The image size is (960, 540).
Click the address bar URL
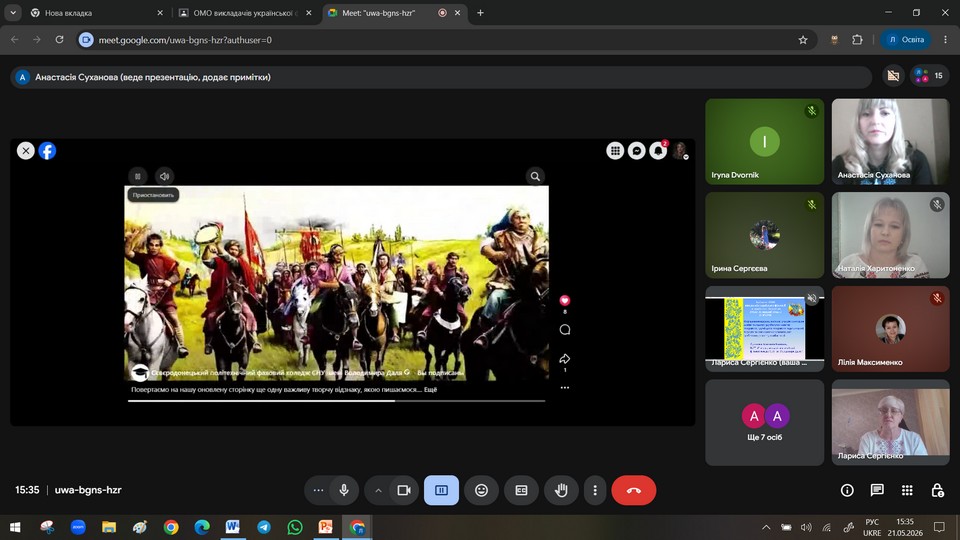pyautogui.click(x=185, y=40)
